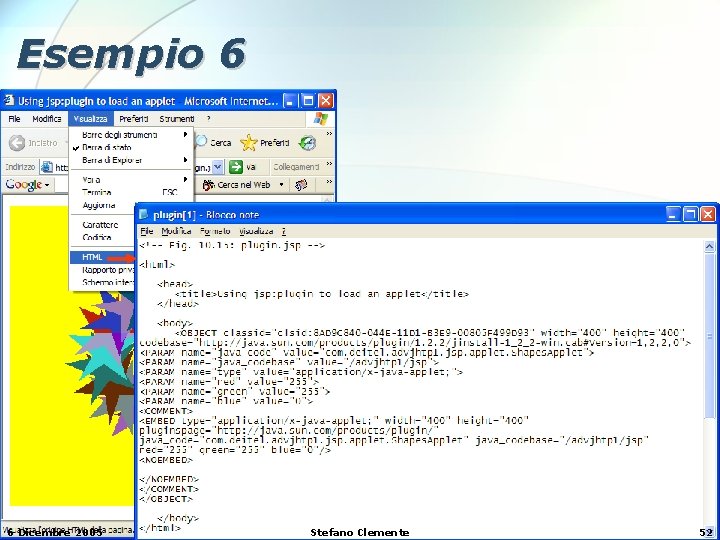Viewport: 720px width, 540px height.
Task: Minimize the Blocco note window
Action: pyautogui.click(x=673, y=214)
